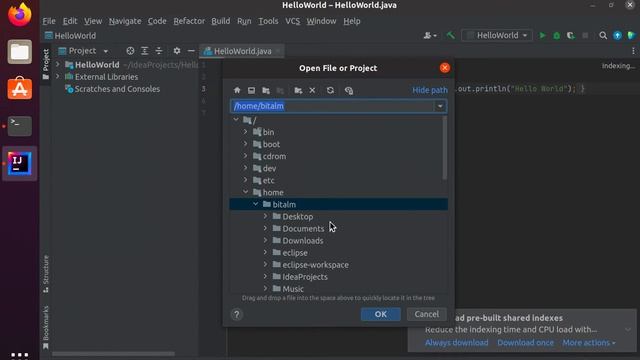This screenshot has height=360, width=640.
Task: Open the VCS menu
Action: click(292, 21)
